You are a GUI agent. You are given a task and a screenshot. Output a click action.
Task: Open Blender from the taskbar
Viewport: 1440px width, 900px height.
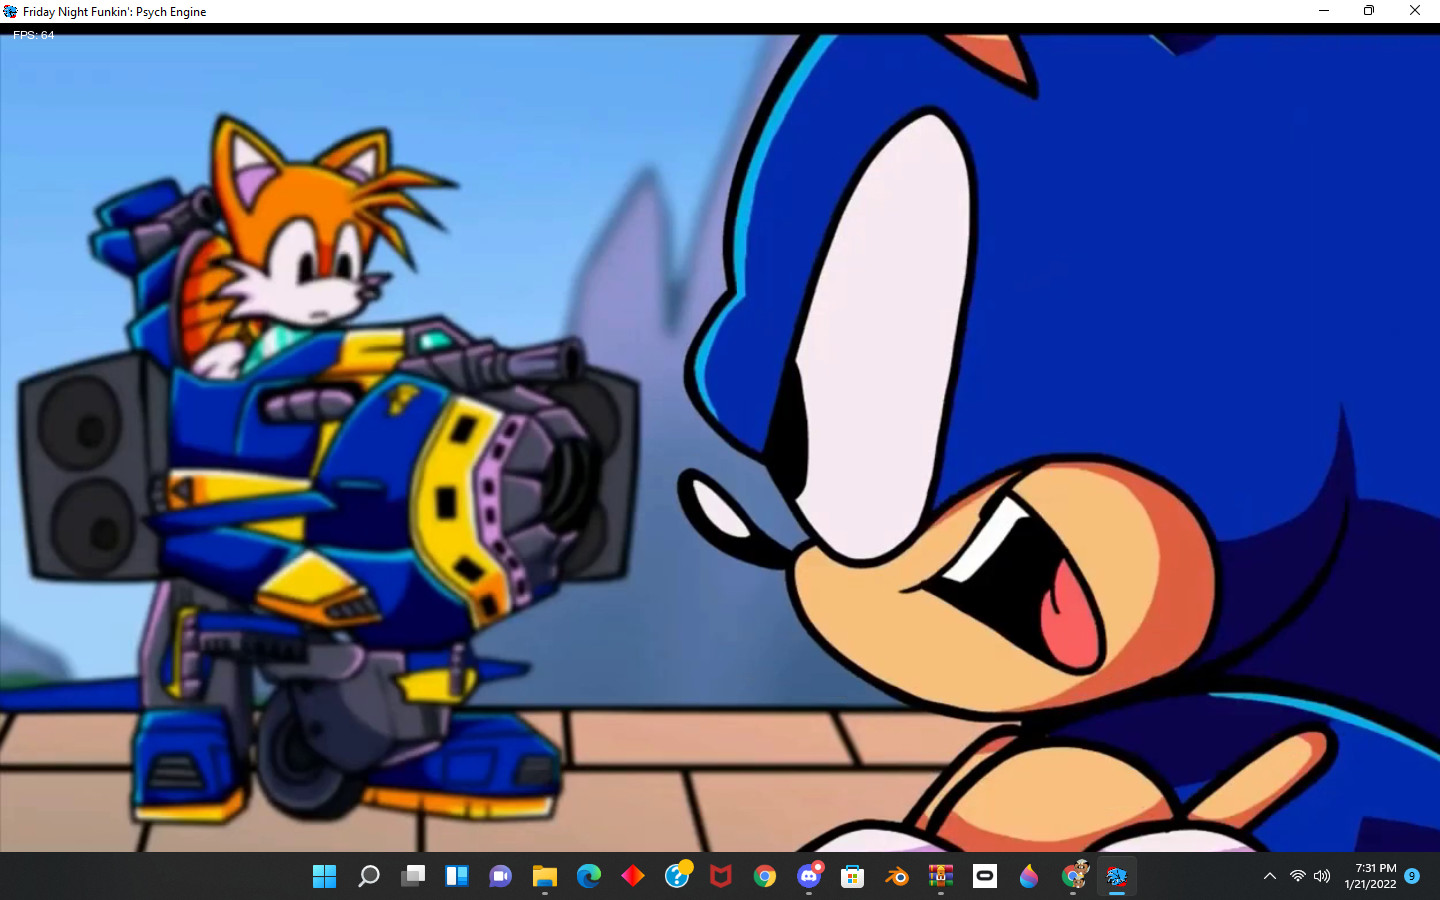tap(896, 877)
